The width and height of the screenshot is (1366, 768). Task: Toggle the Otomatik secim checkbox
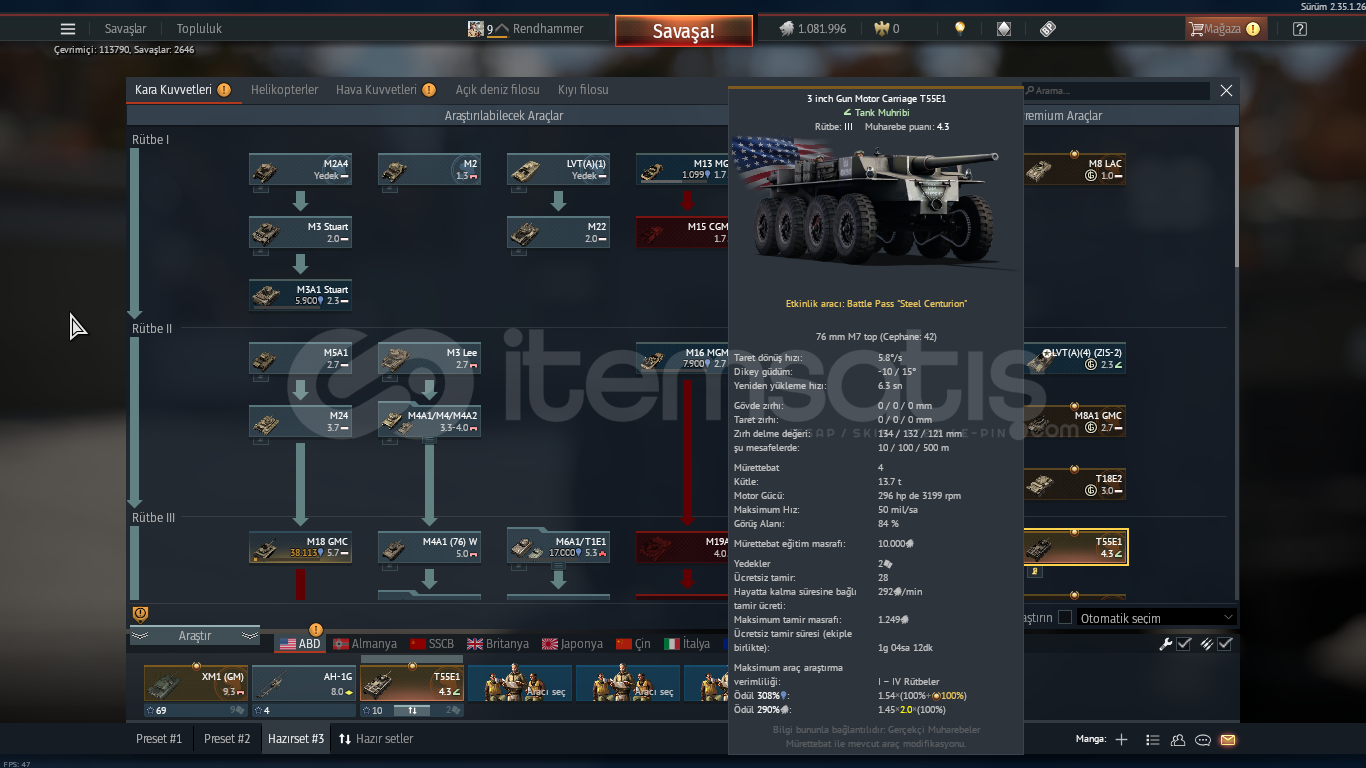click(1065, 618)
